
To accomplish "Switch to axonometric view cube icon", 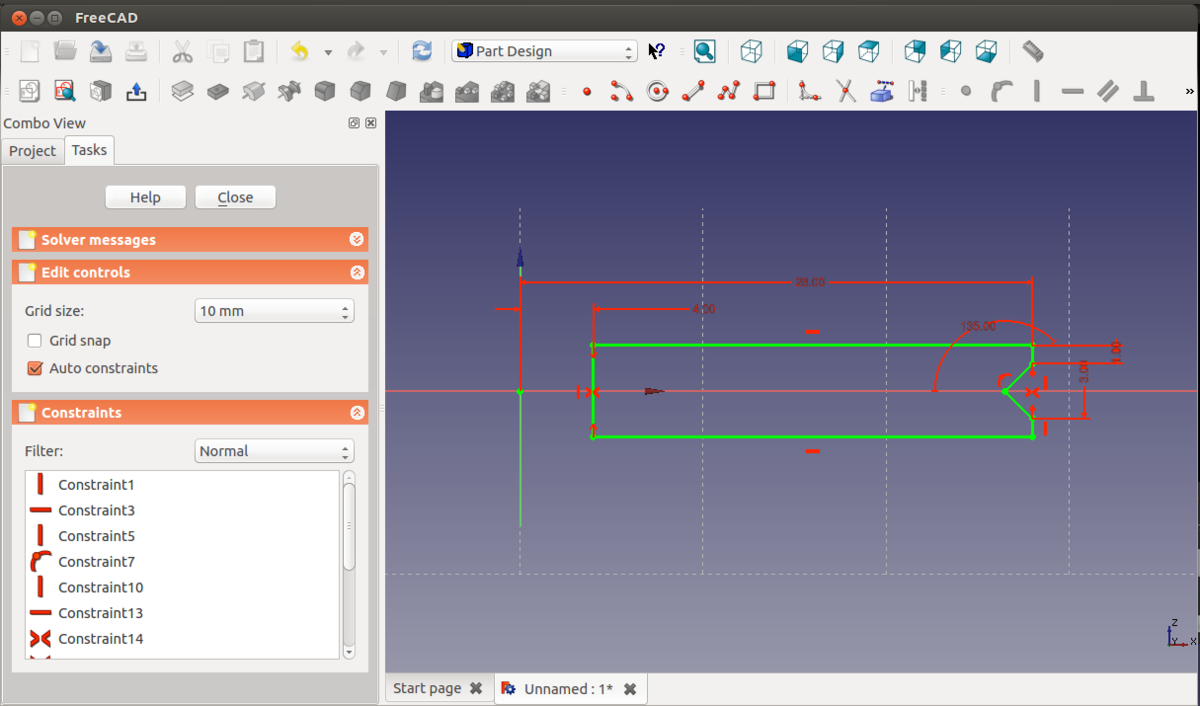I will click(751, 52).
